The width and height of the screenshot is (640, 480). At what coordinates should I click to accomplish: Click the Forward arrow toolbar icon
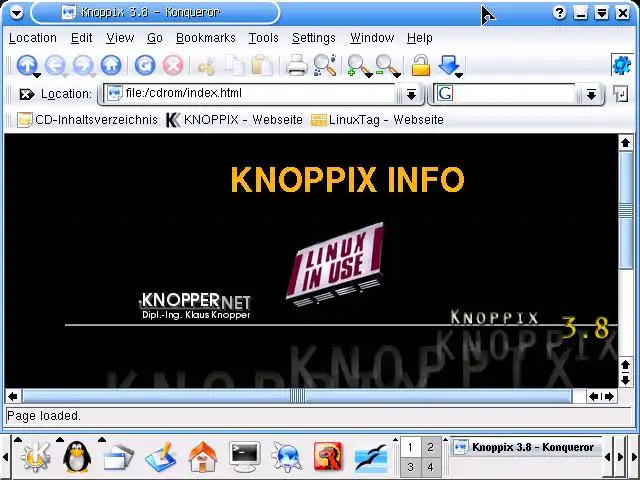[x=83, y=65]
